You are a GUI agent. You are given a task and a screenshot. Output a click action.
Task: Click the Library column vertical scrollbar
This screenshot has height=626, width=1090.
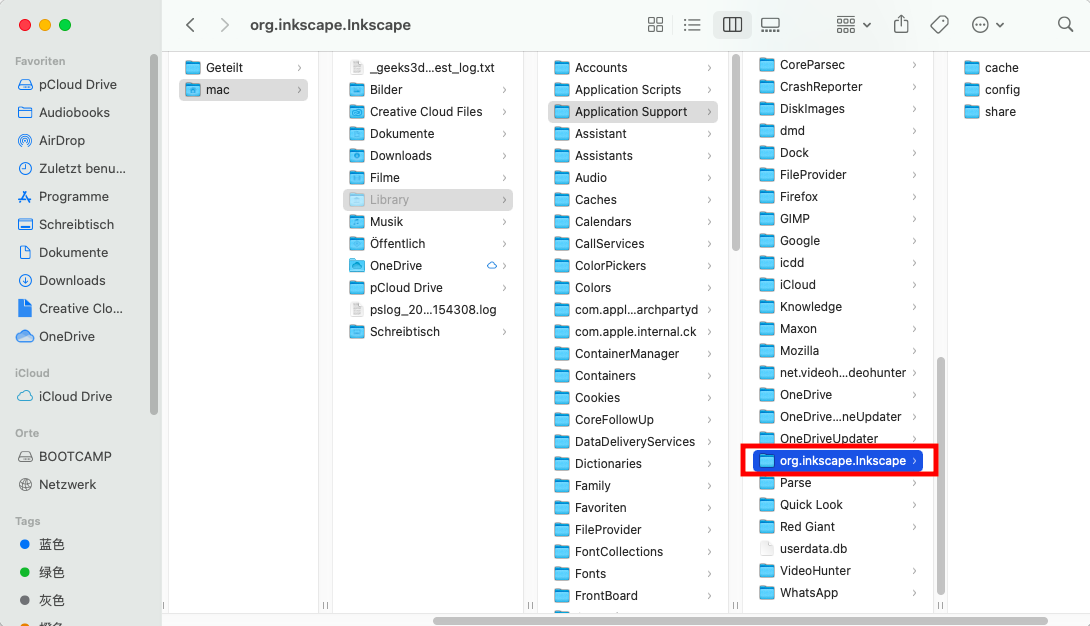point(735,153)
